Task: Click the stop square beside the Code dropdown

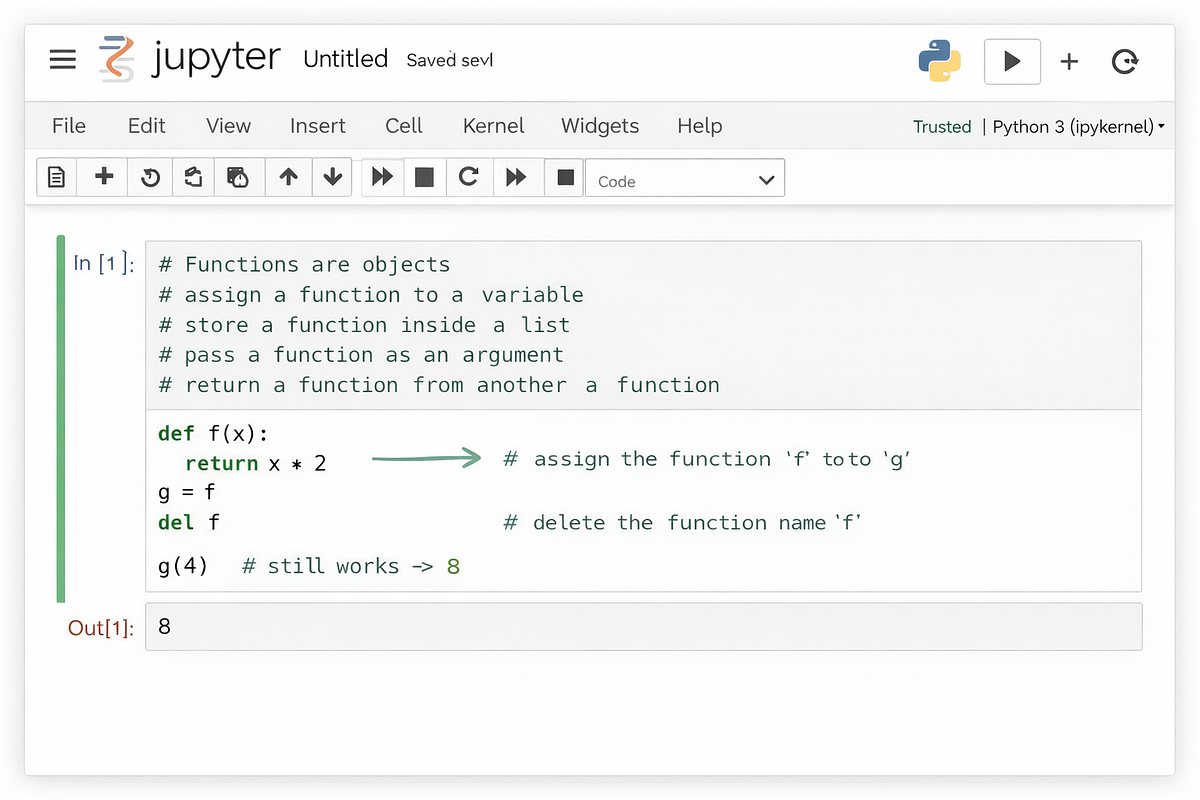Action: 565,177
